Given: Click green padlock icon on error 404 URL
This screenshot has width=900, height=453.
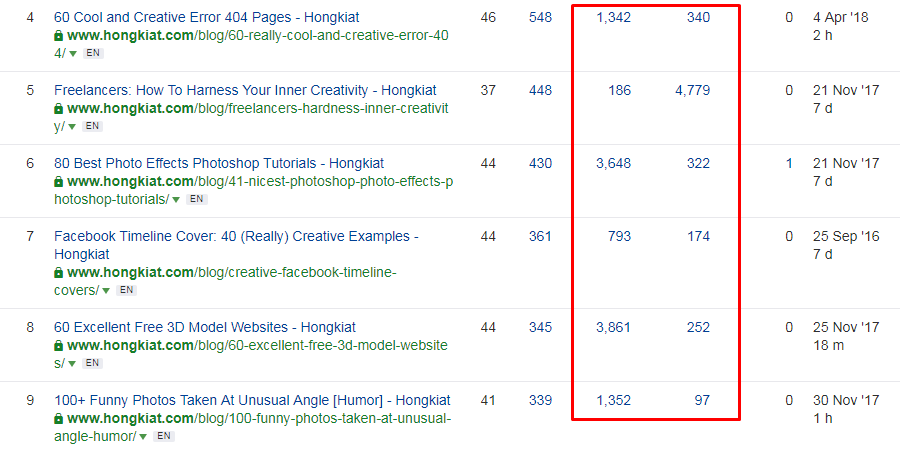Looking at the screenshot, I should pos(59,36).
